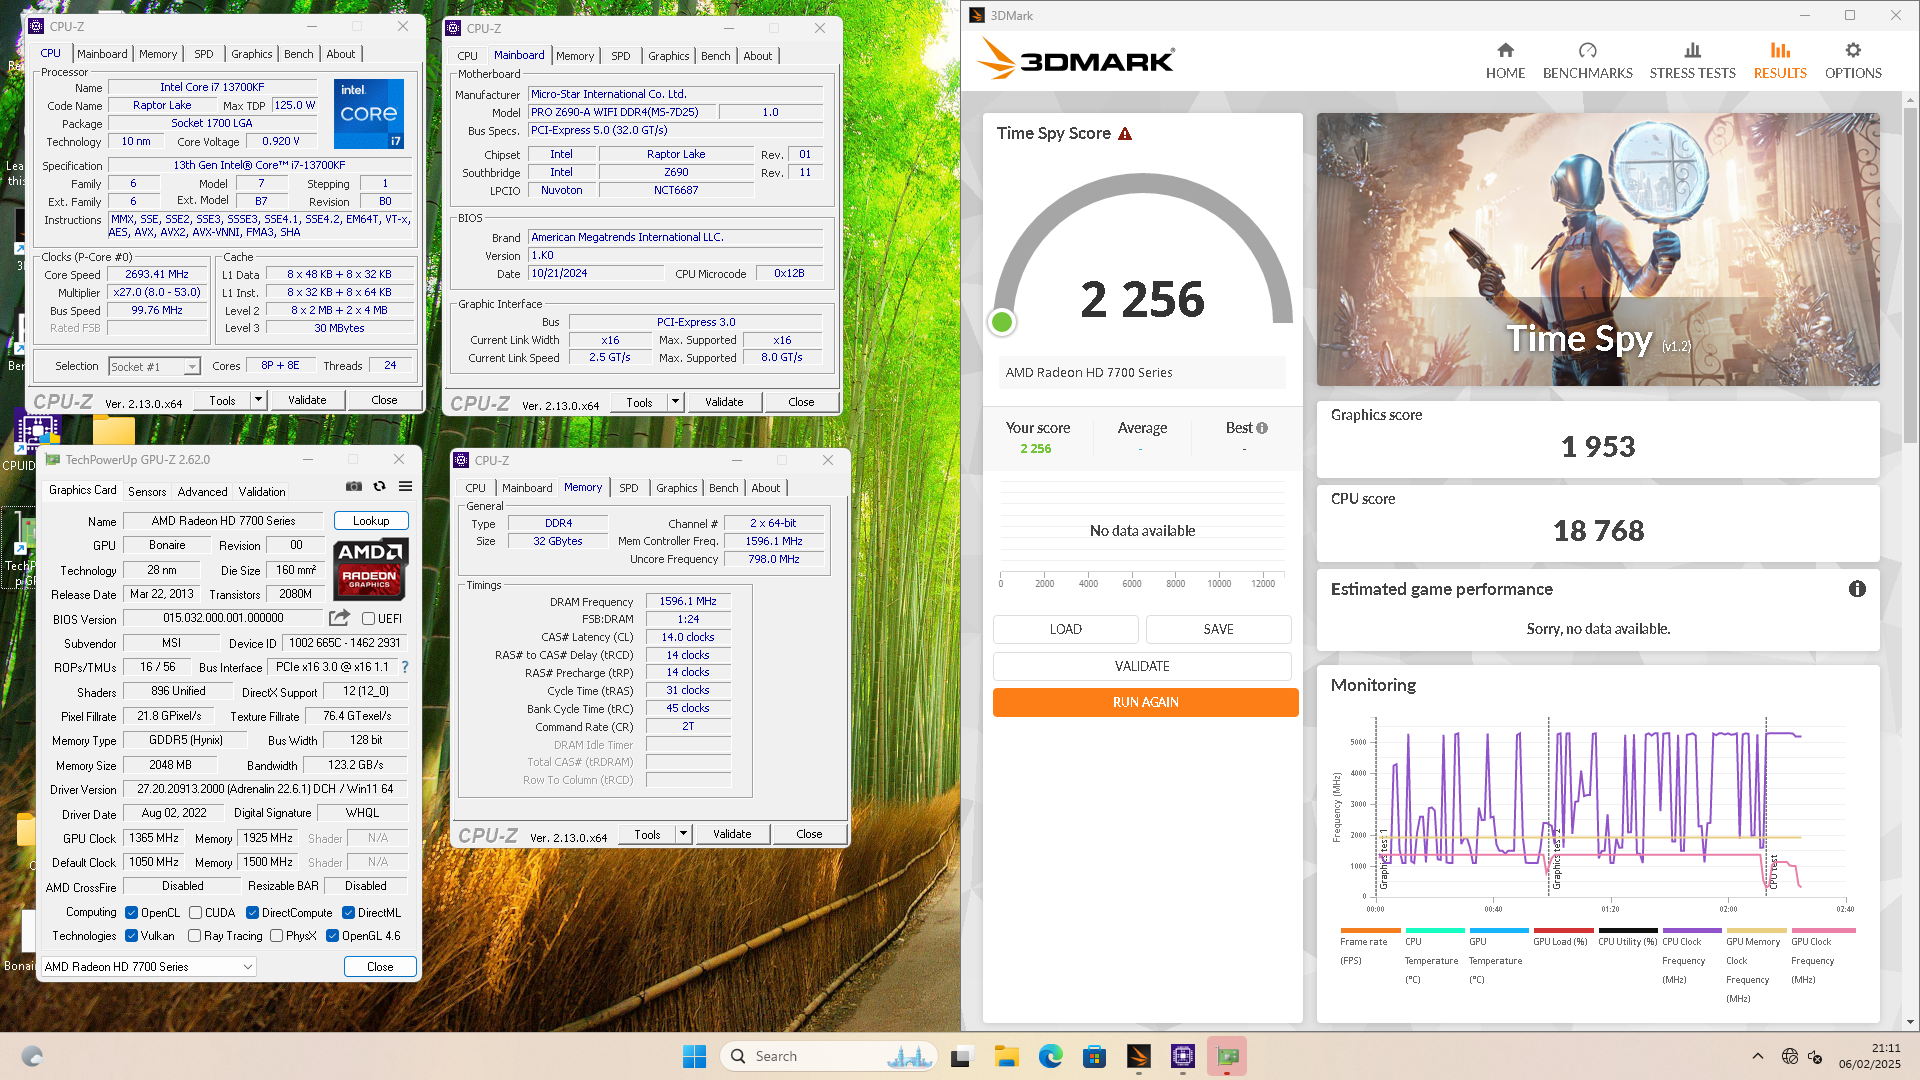Expand Tools dropdown arrow in CPU-Z Mainboard window

675,402
